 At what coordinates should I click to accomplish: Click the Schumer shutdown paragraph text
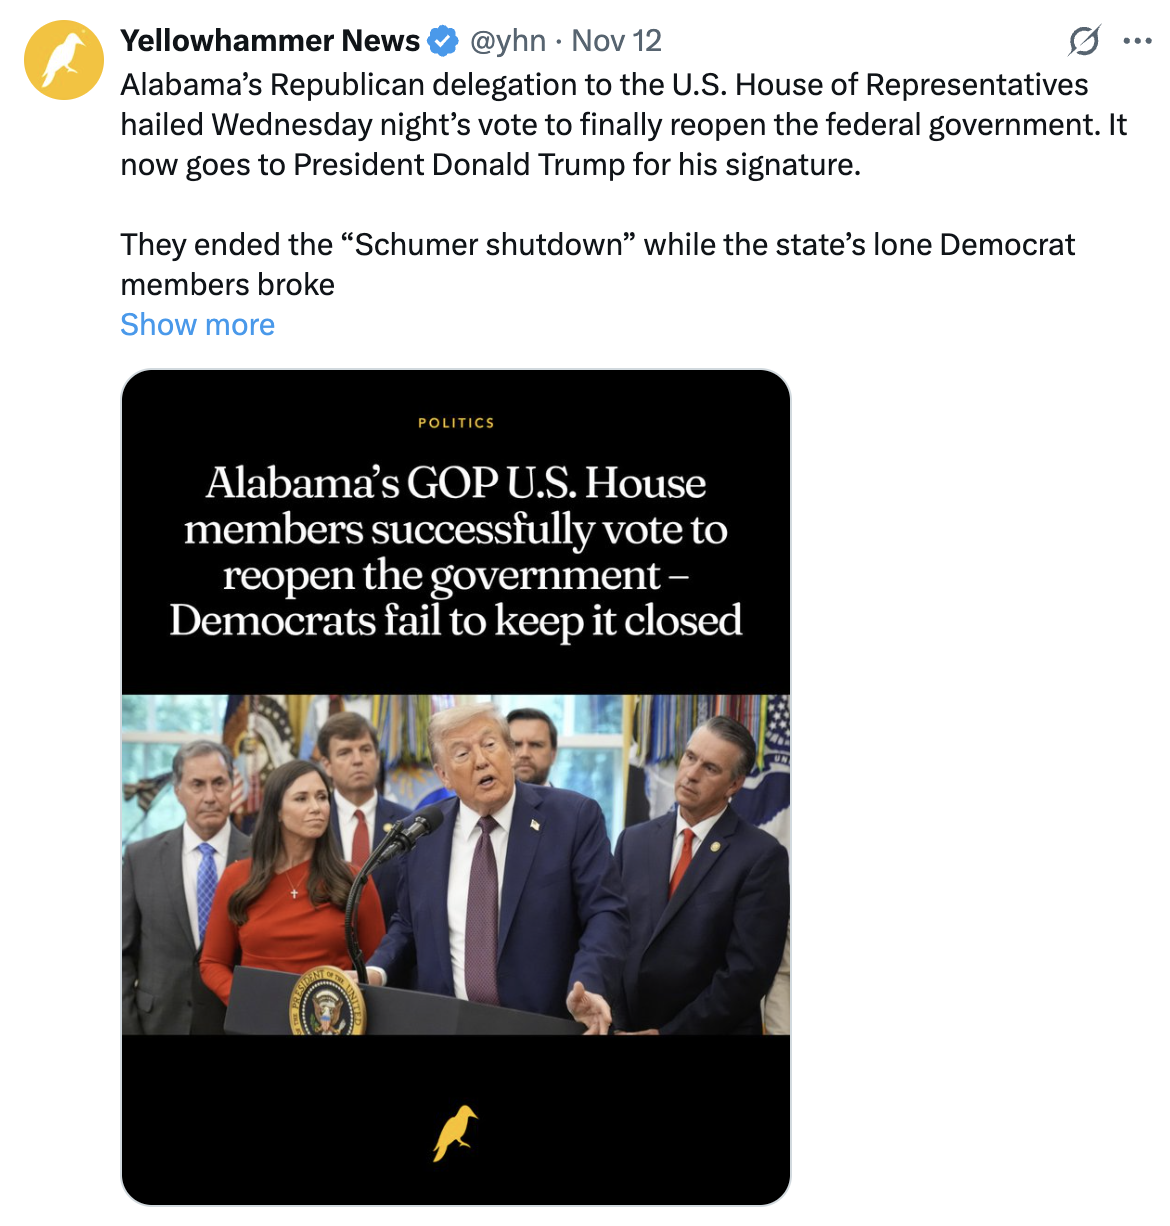[598, 264]
